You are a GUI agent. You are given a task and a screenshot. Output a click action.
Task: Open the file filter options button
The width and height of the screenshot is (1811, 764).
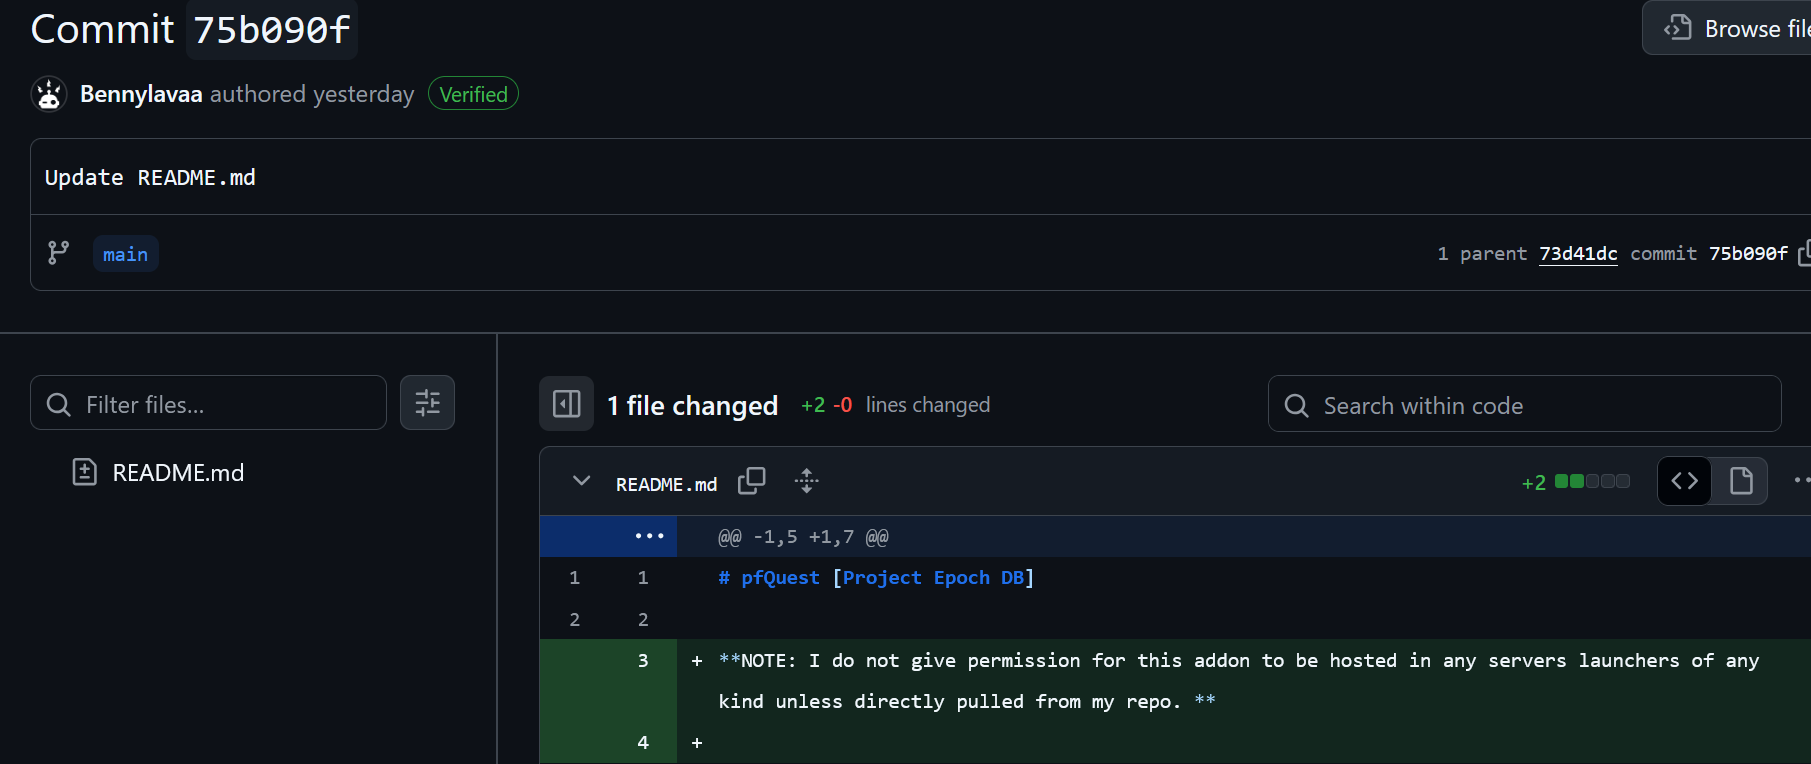(427, 403)
